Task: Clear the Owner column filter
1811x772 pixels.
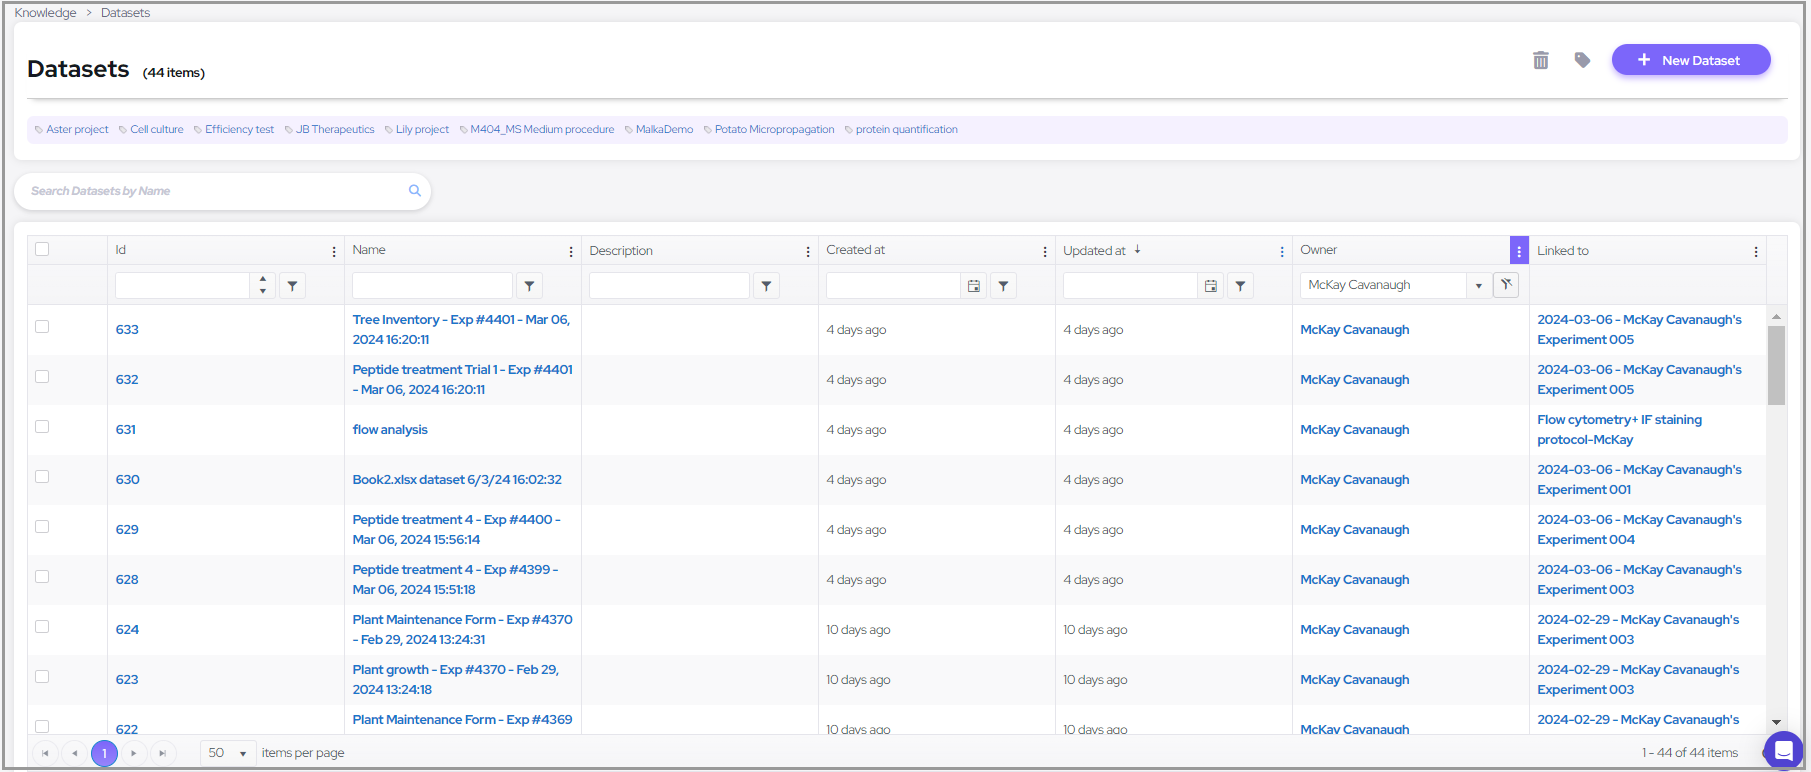Action: pos(1506,285)
